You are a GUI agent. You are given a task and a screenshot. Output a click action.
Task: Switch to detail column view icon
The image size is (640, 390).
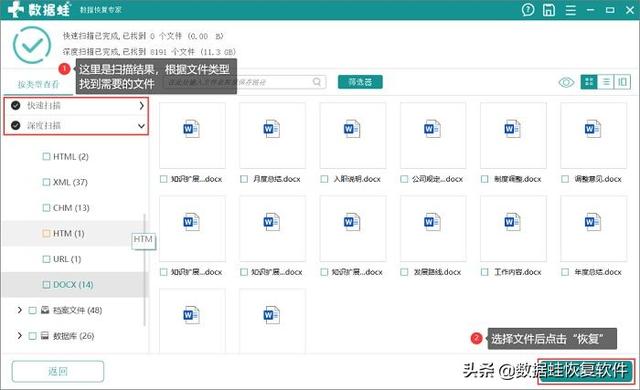[622, 82]
